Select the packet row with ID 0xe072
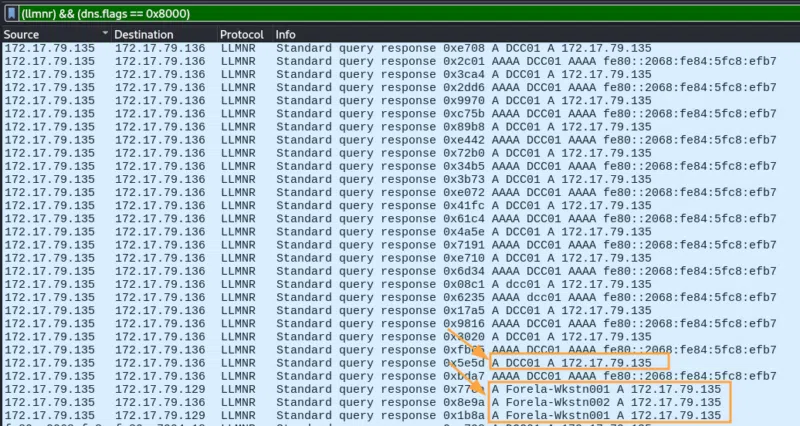The height and width of the screenshot is (426, 800). point(401,192)
